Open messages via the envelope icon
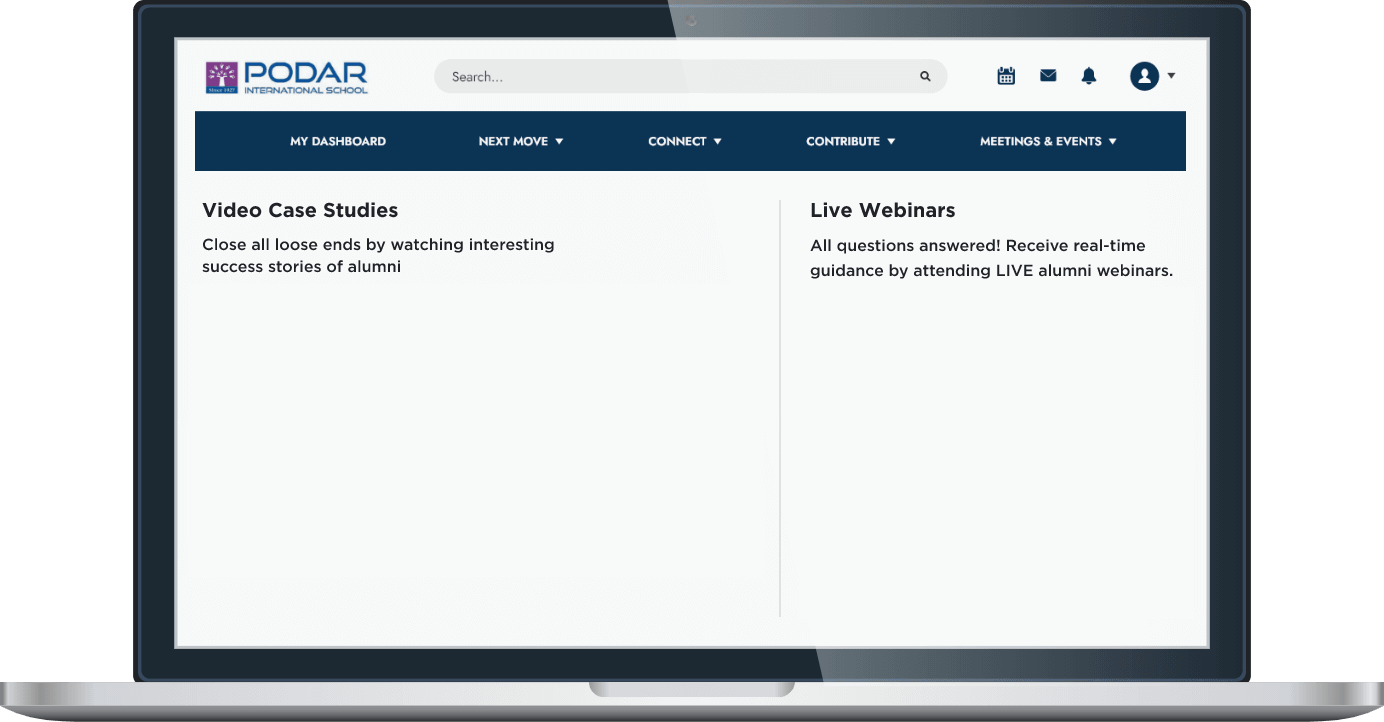 pos(1048,75)
